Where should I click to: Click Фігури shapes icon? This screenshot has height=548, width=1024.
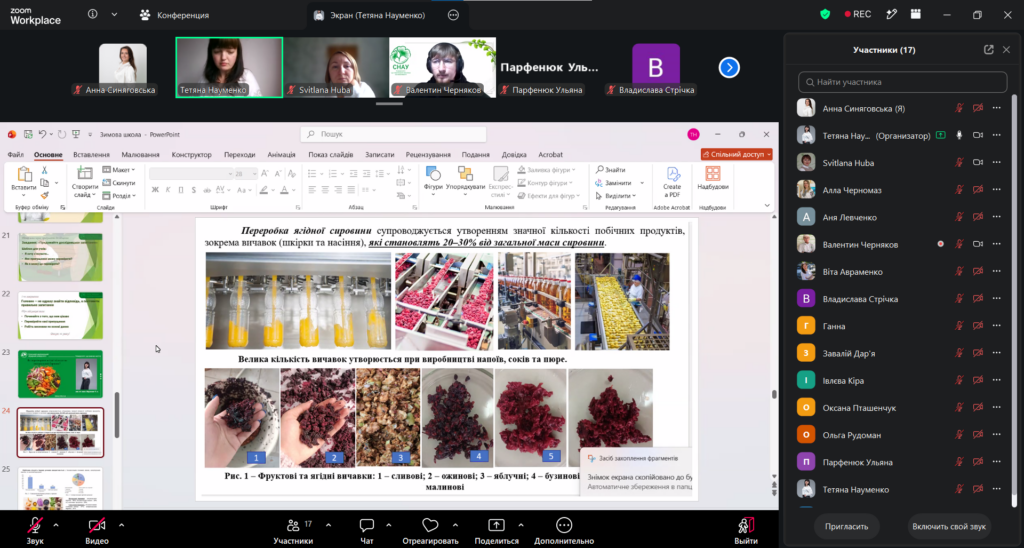pos(433,173)
